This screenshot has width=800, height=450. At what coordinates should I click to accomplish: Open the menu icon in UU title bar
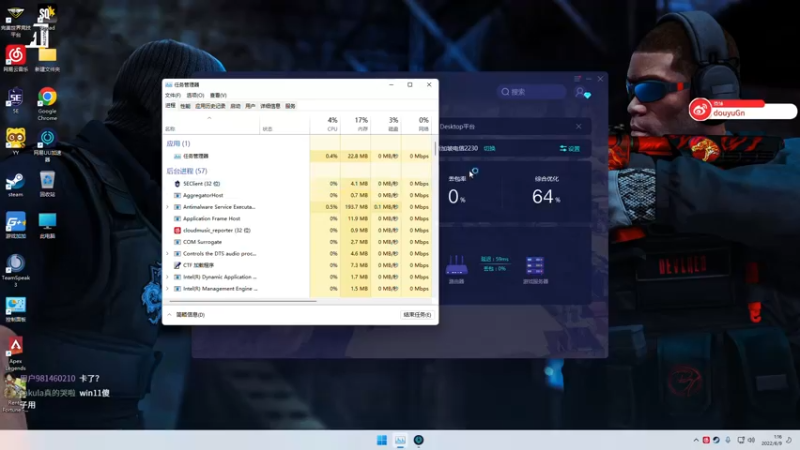coord(577,79)
